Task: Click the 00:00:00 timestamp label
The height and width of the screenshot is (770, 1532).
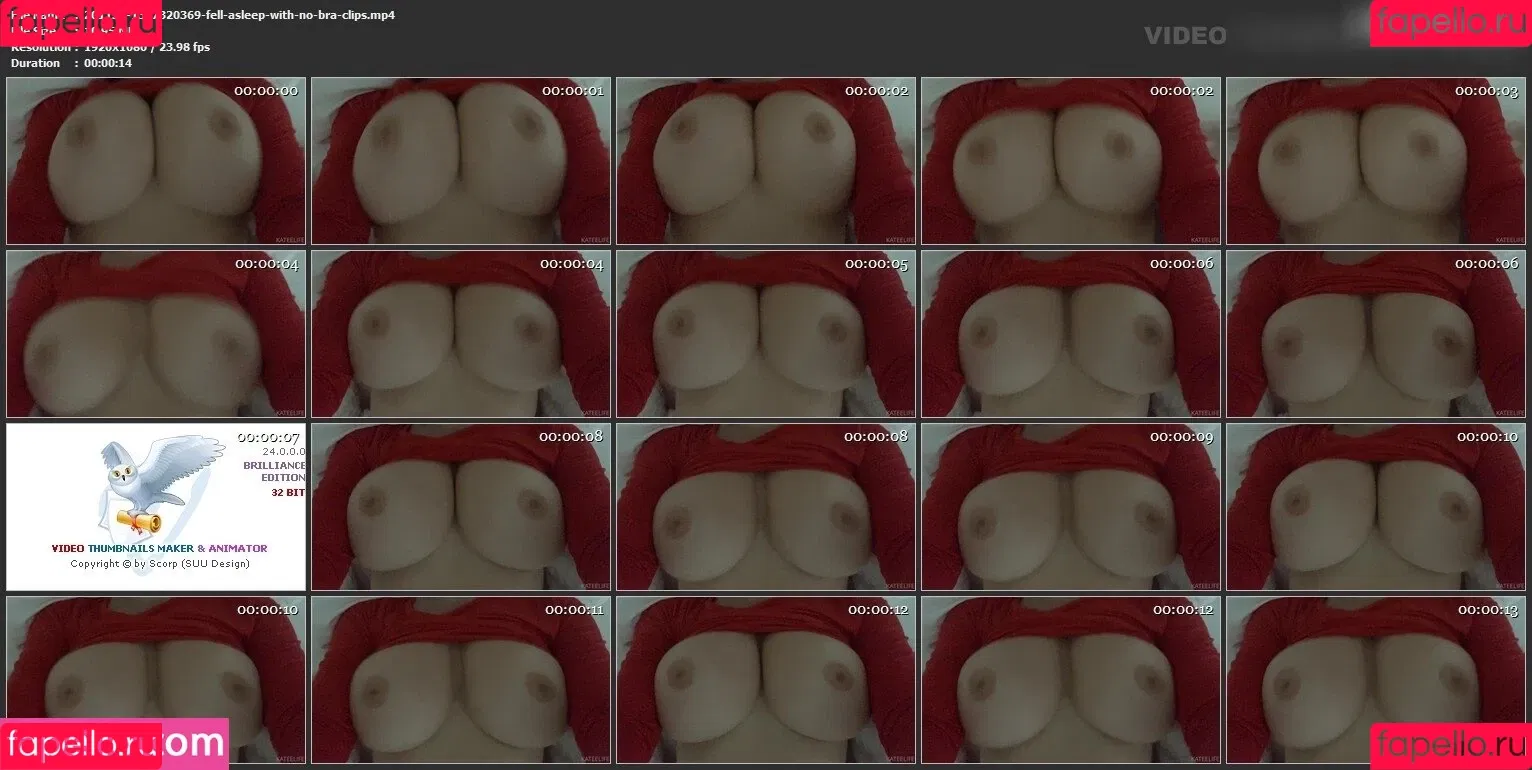Action: [x=266, y=91]
